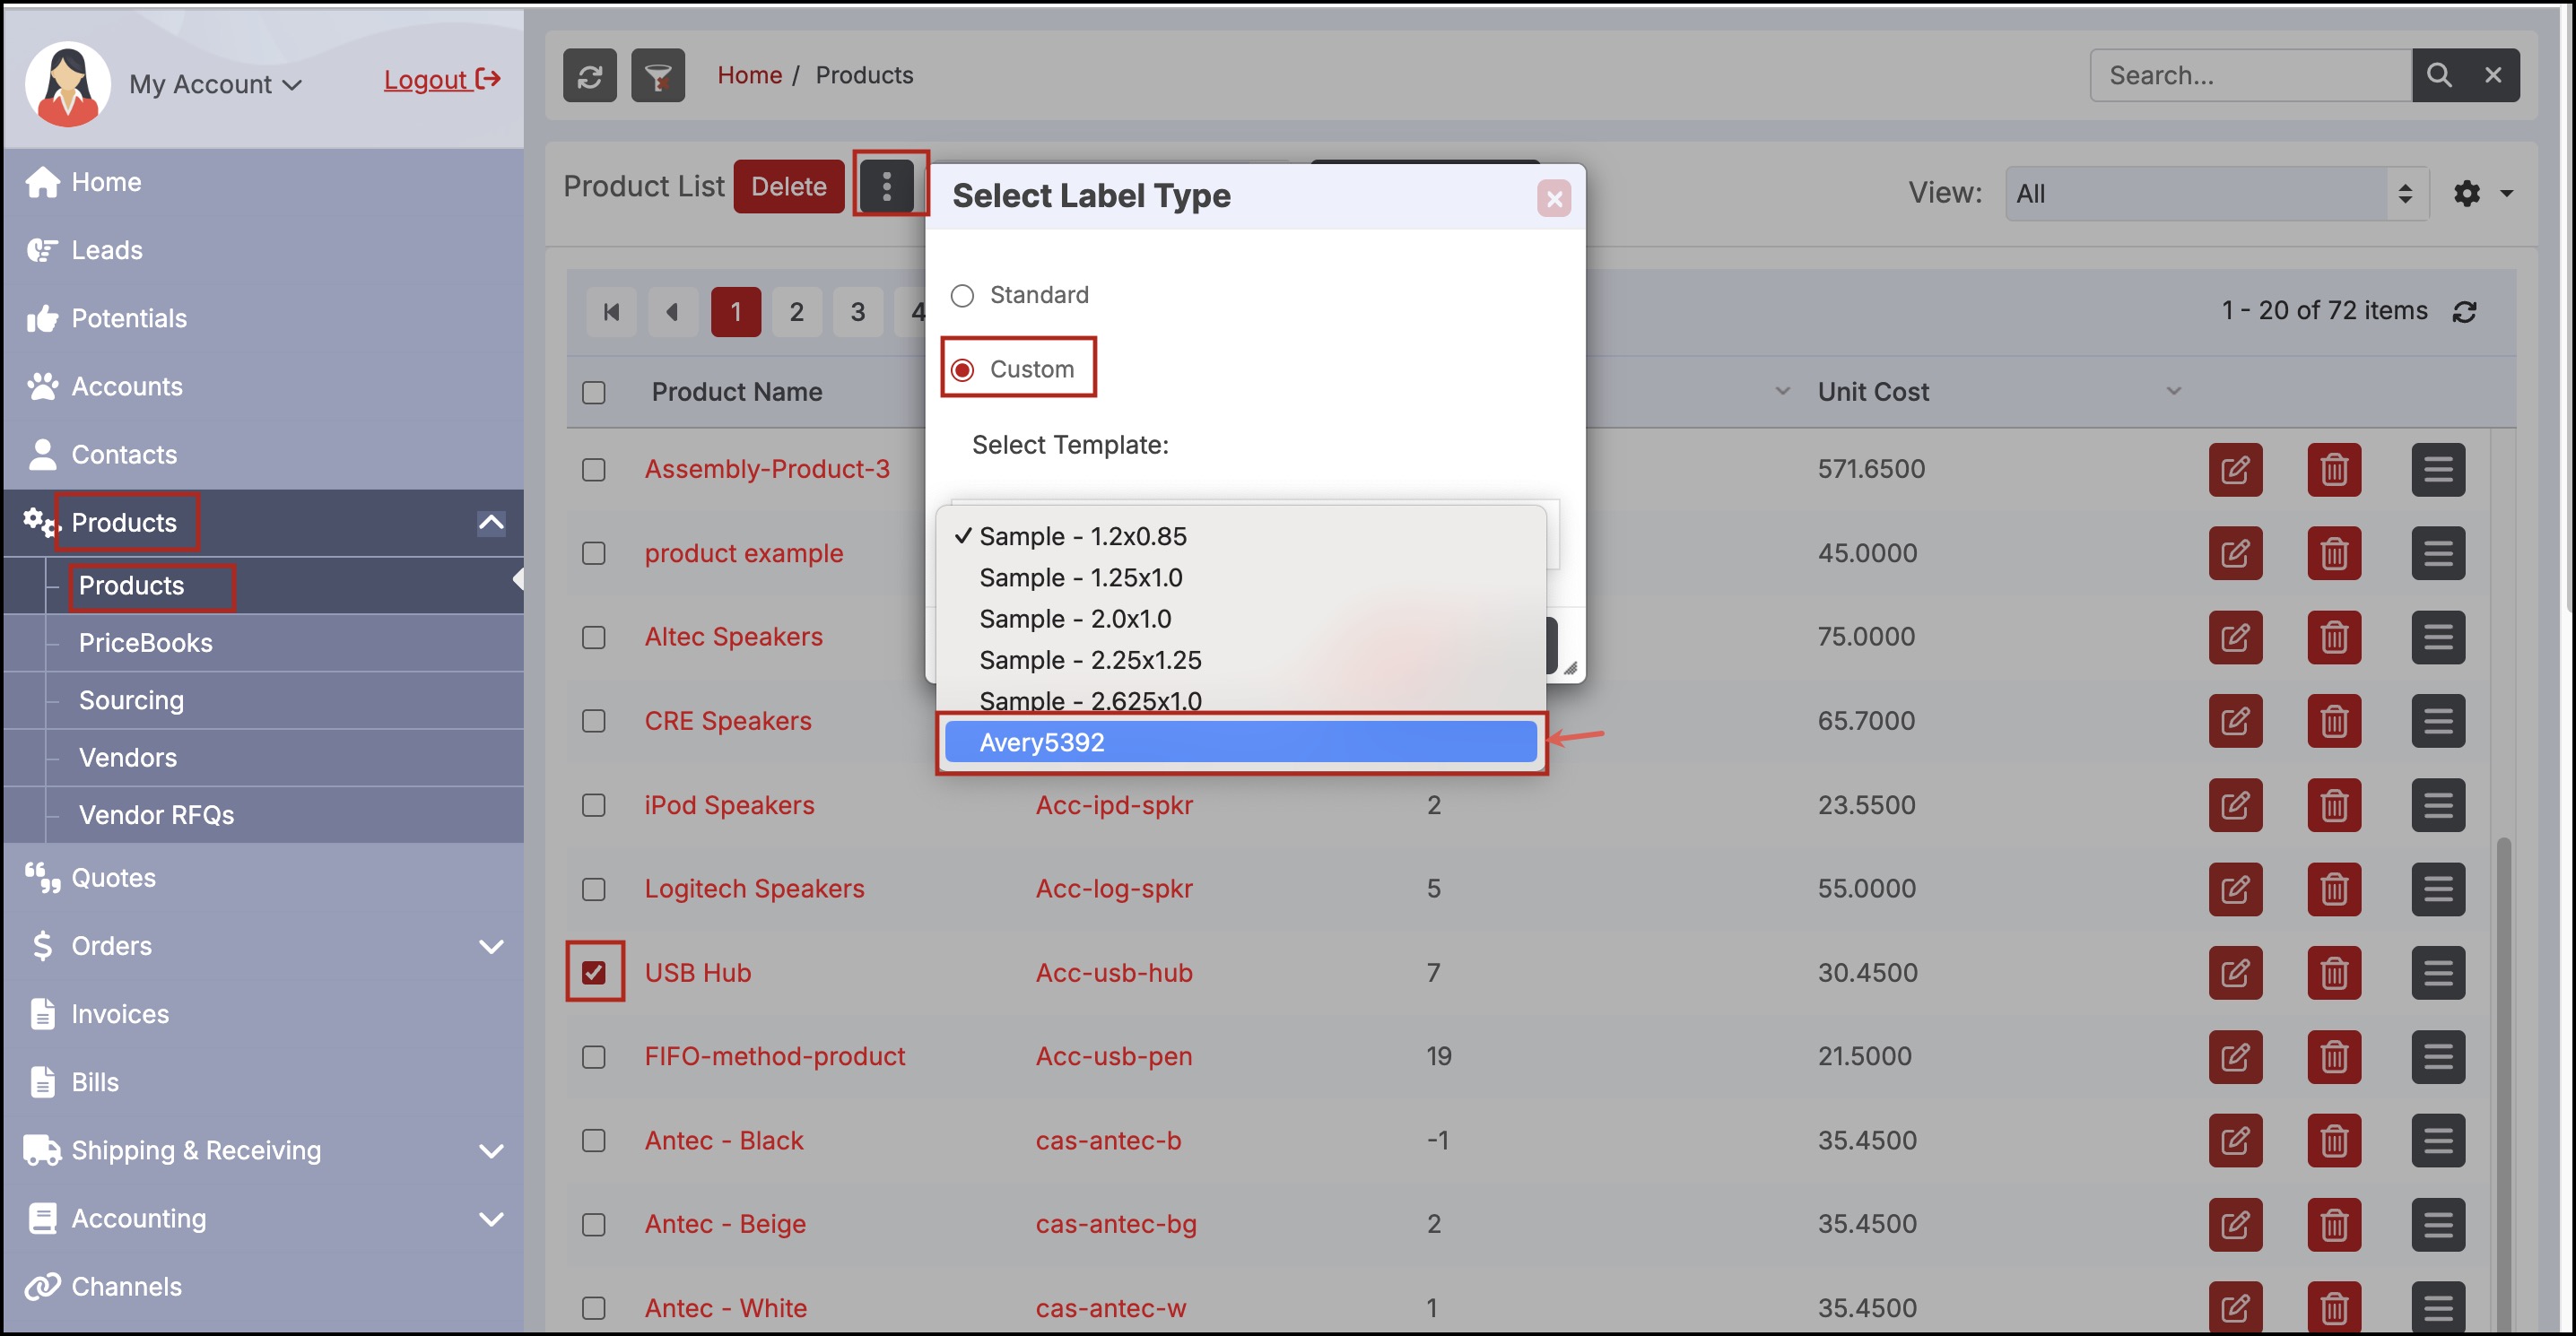Open the View All dropdown
The width and height of the screenshot is (2576, 1336).
(x=2215, y=193)
